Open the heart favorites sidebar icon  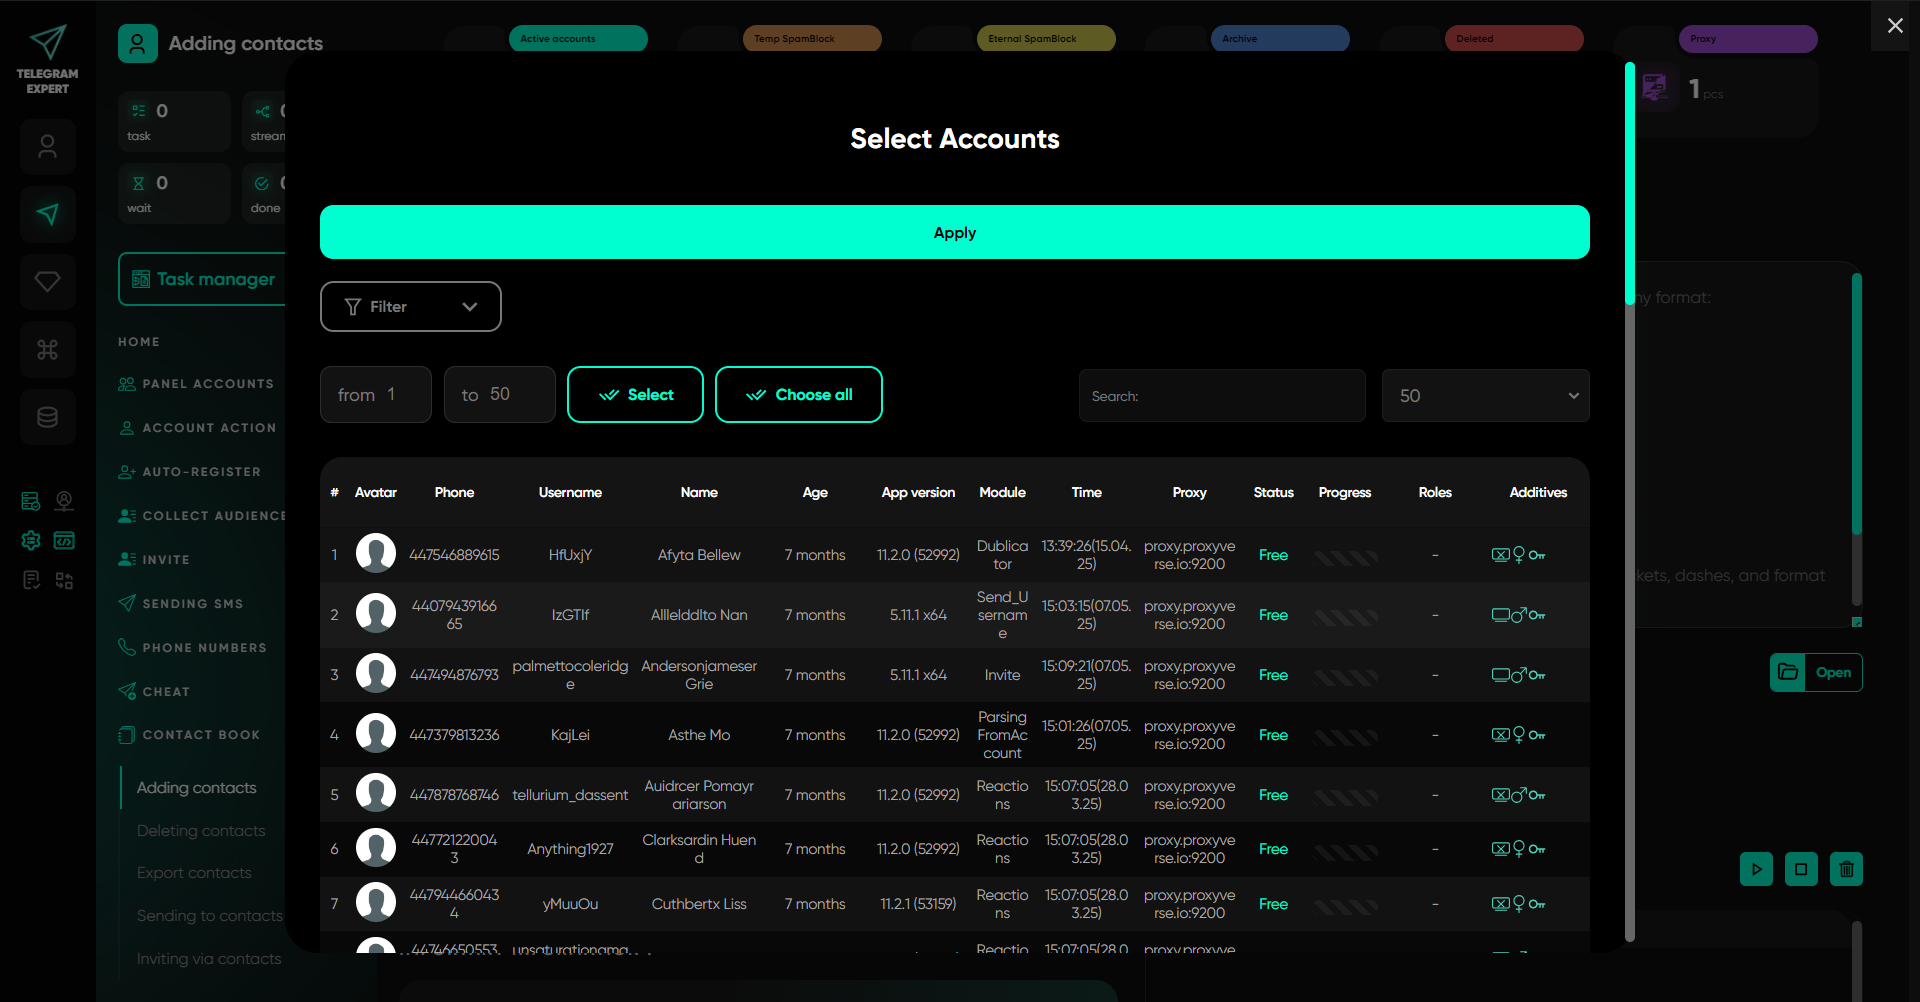pos(47,282)
